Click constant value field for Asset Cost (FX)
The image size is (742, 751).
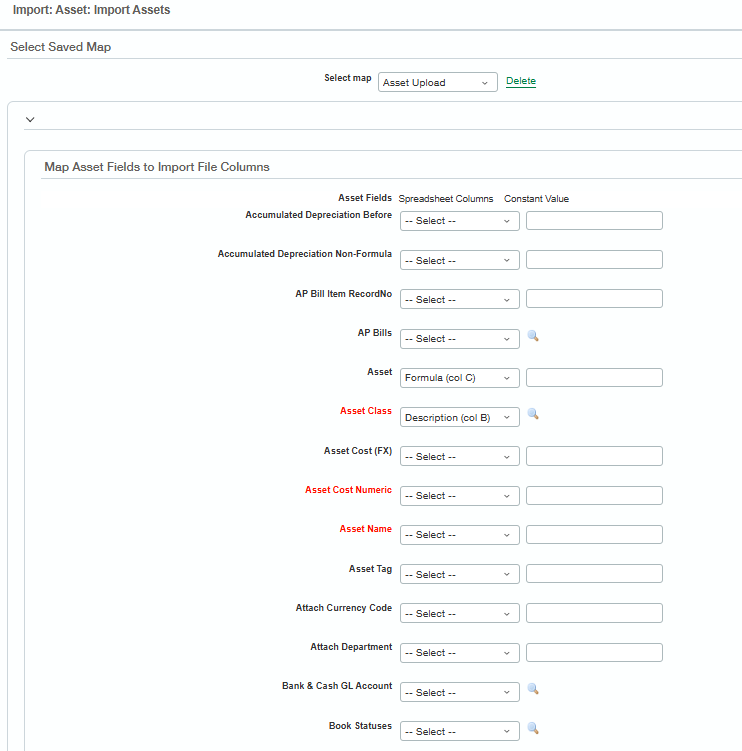[594, 456]
